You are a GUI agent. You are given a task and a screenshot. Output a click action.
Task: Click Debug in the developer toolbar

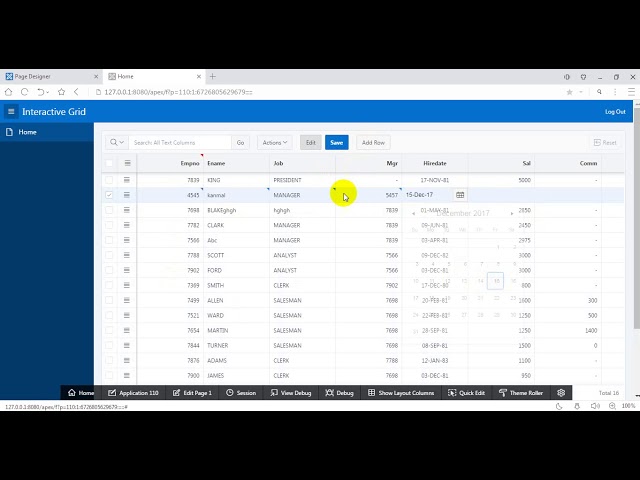click(339, 393)
